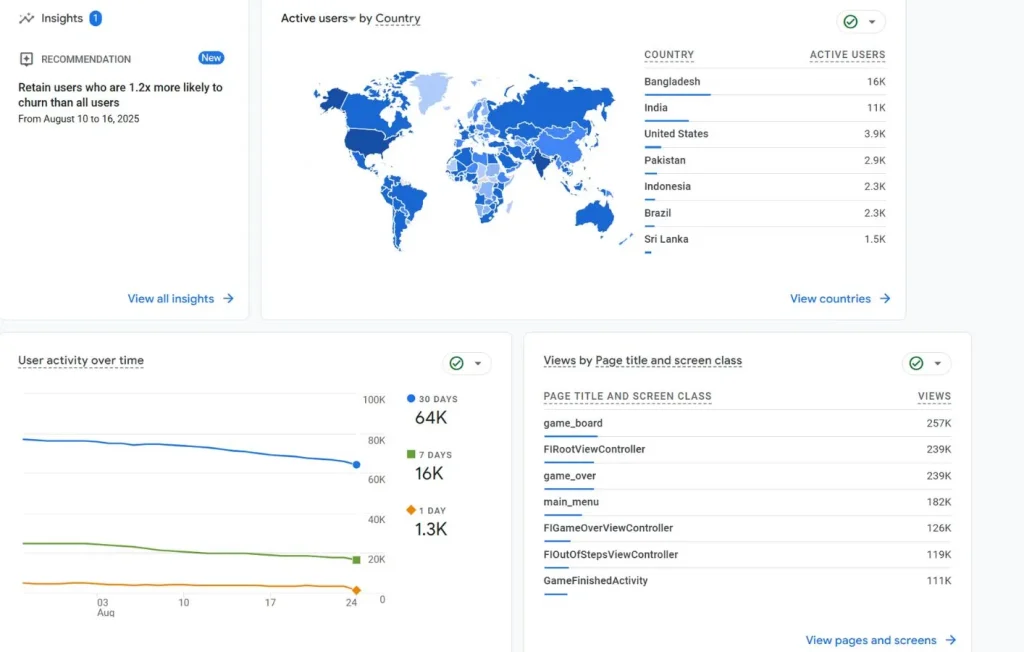Click the 3.9K active users value

click(874, 134)
